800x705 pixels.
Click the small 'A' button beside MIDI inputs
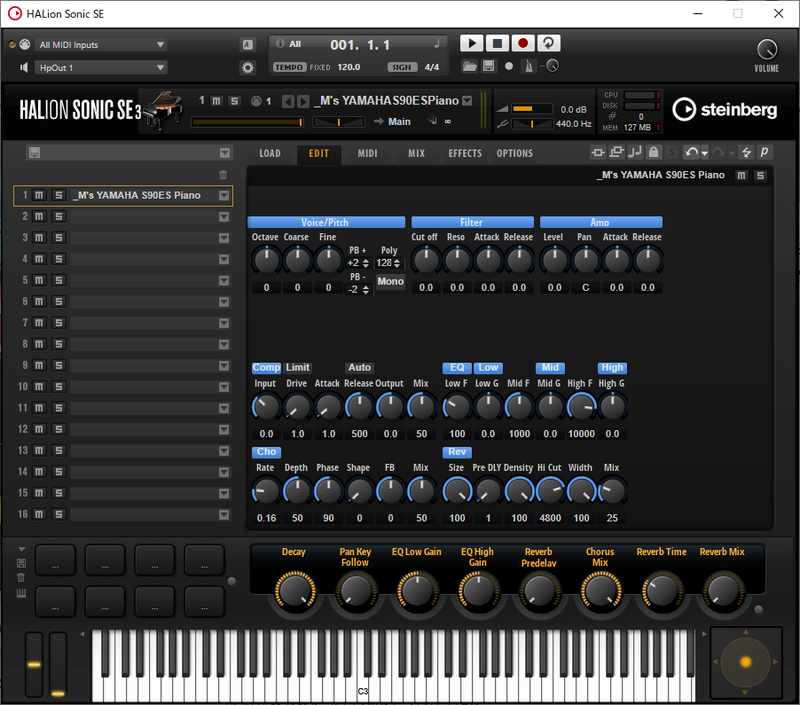click(x=247, y=45)
